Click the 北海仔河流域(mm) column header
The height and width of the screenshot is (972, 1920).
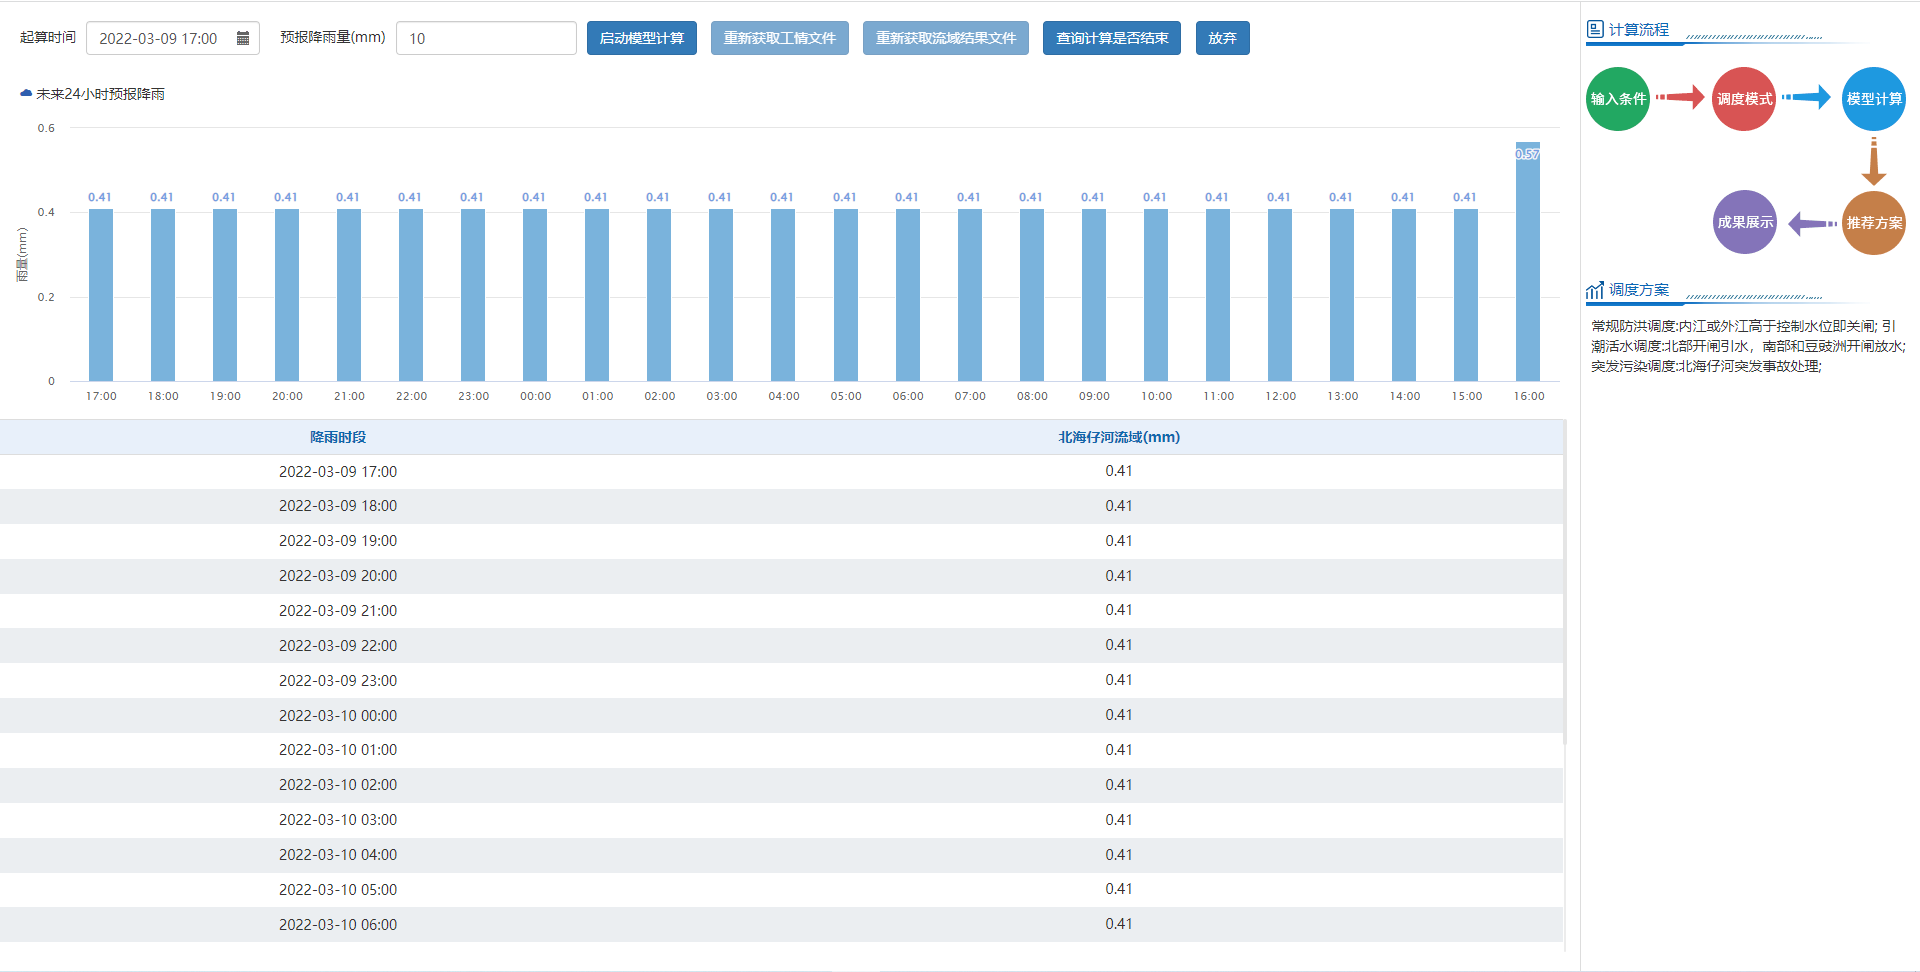pos(1119,437)
